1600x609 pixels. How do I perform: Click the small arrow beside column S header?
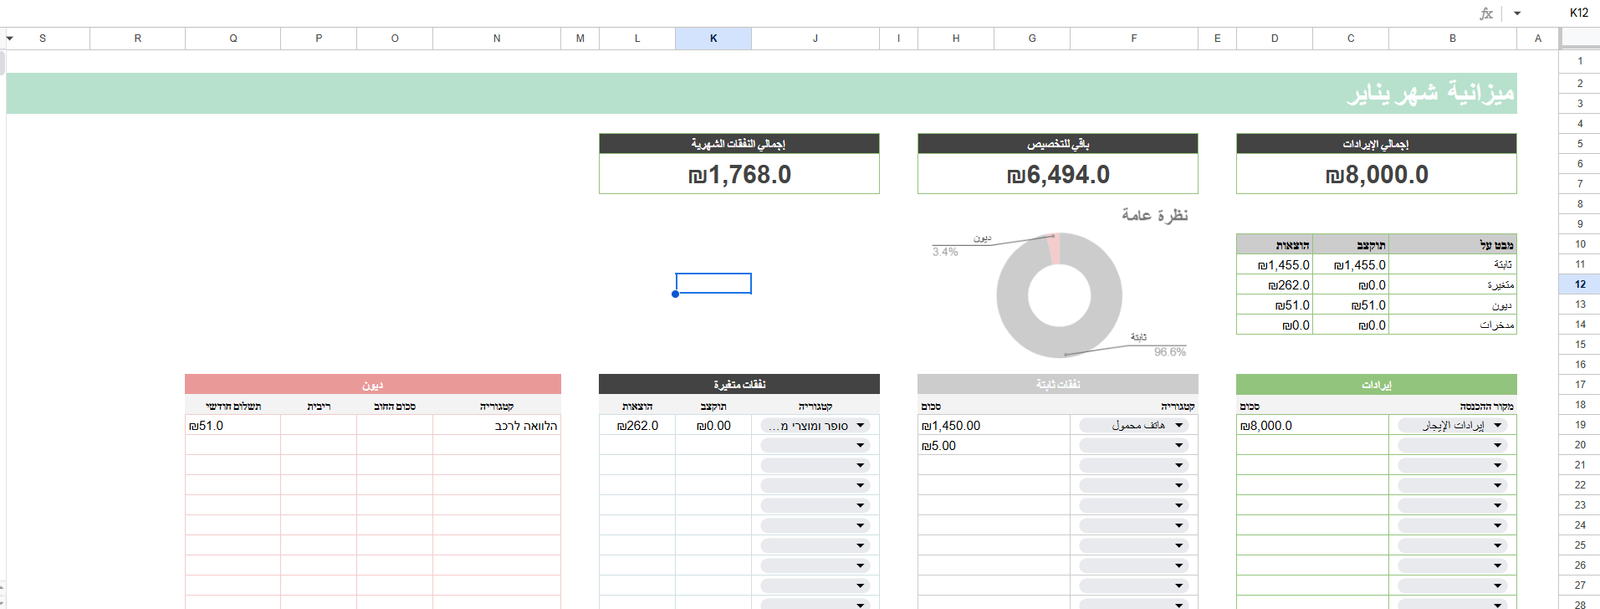10,38
